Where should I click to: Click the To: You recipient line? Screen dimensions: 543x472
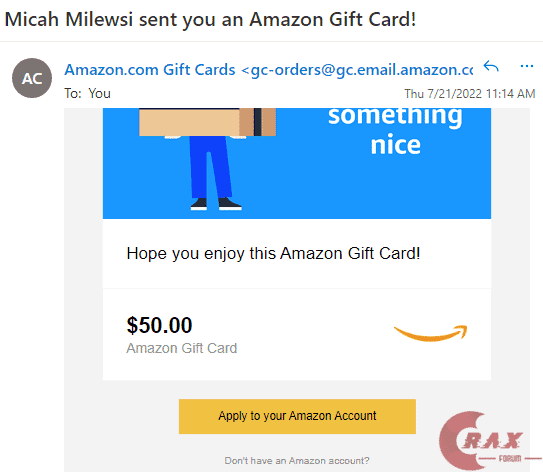click(x=87, y=93)
